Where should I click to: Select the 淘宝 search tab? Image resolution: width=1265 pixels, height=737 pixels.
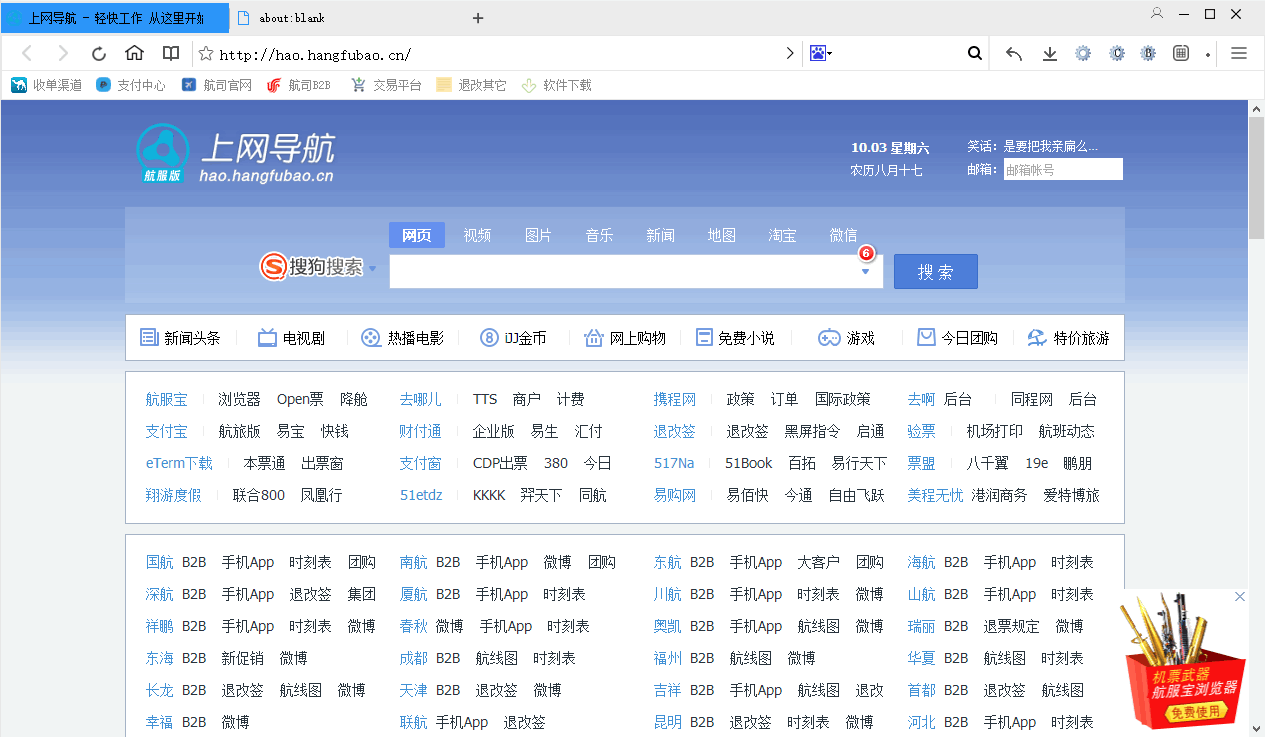click(x=782, y=235)
